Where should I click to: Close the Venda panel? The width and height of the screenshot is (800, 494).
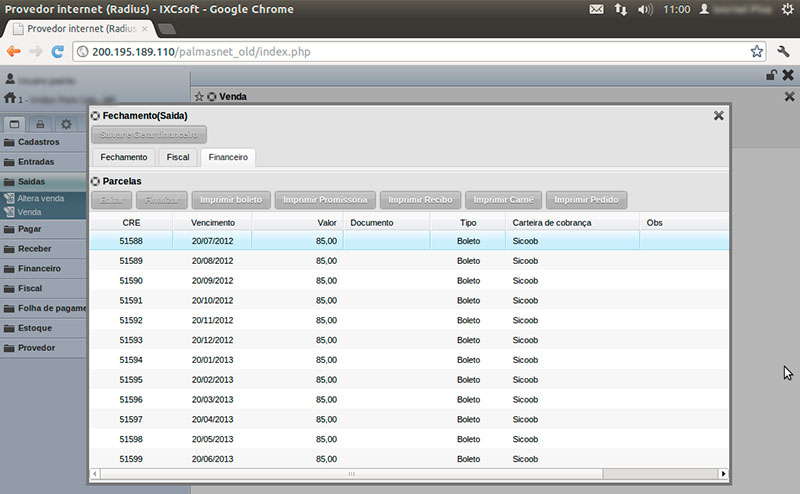click(x=789, y=96)
